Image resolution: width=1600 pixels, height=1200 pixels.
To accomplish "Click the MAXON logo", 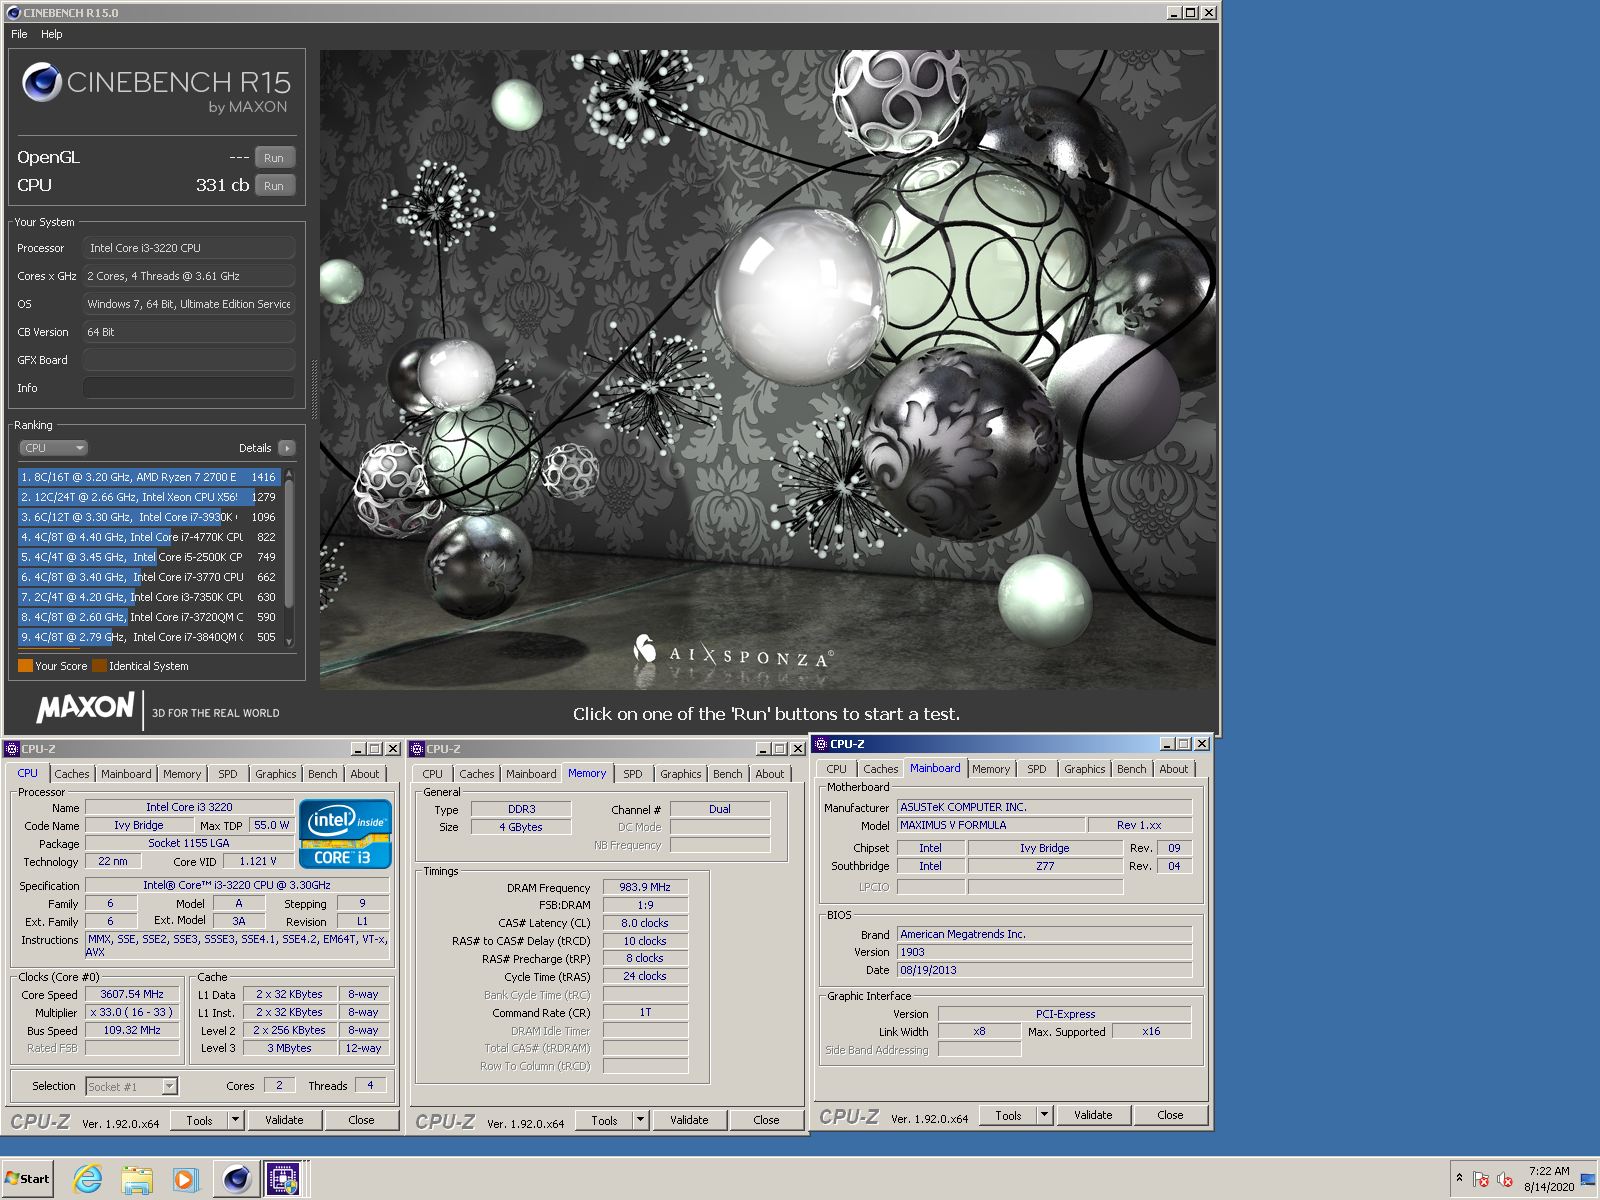I will (86, 708).
